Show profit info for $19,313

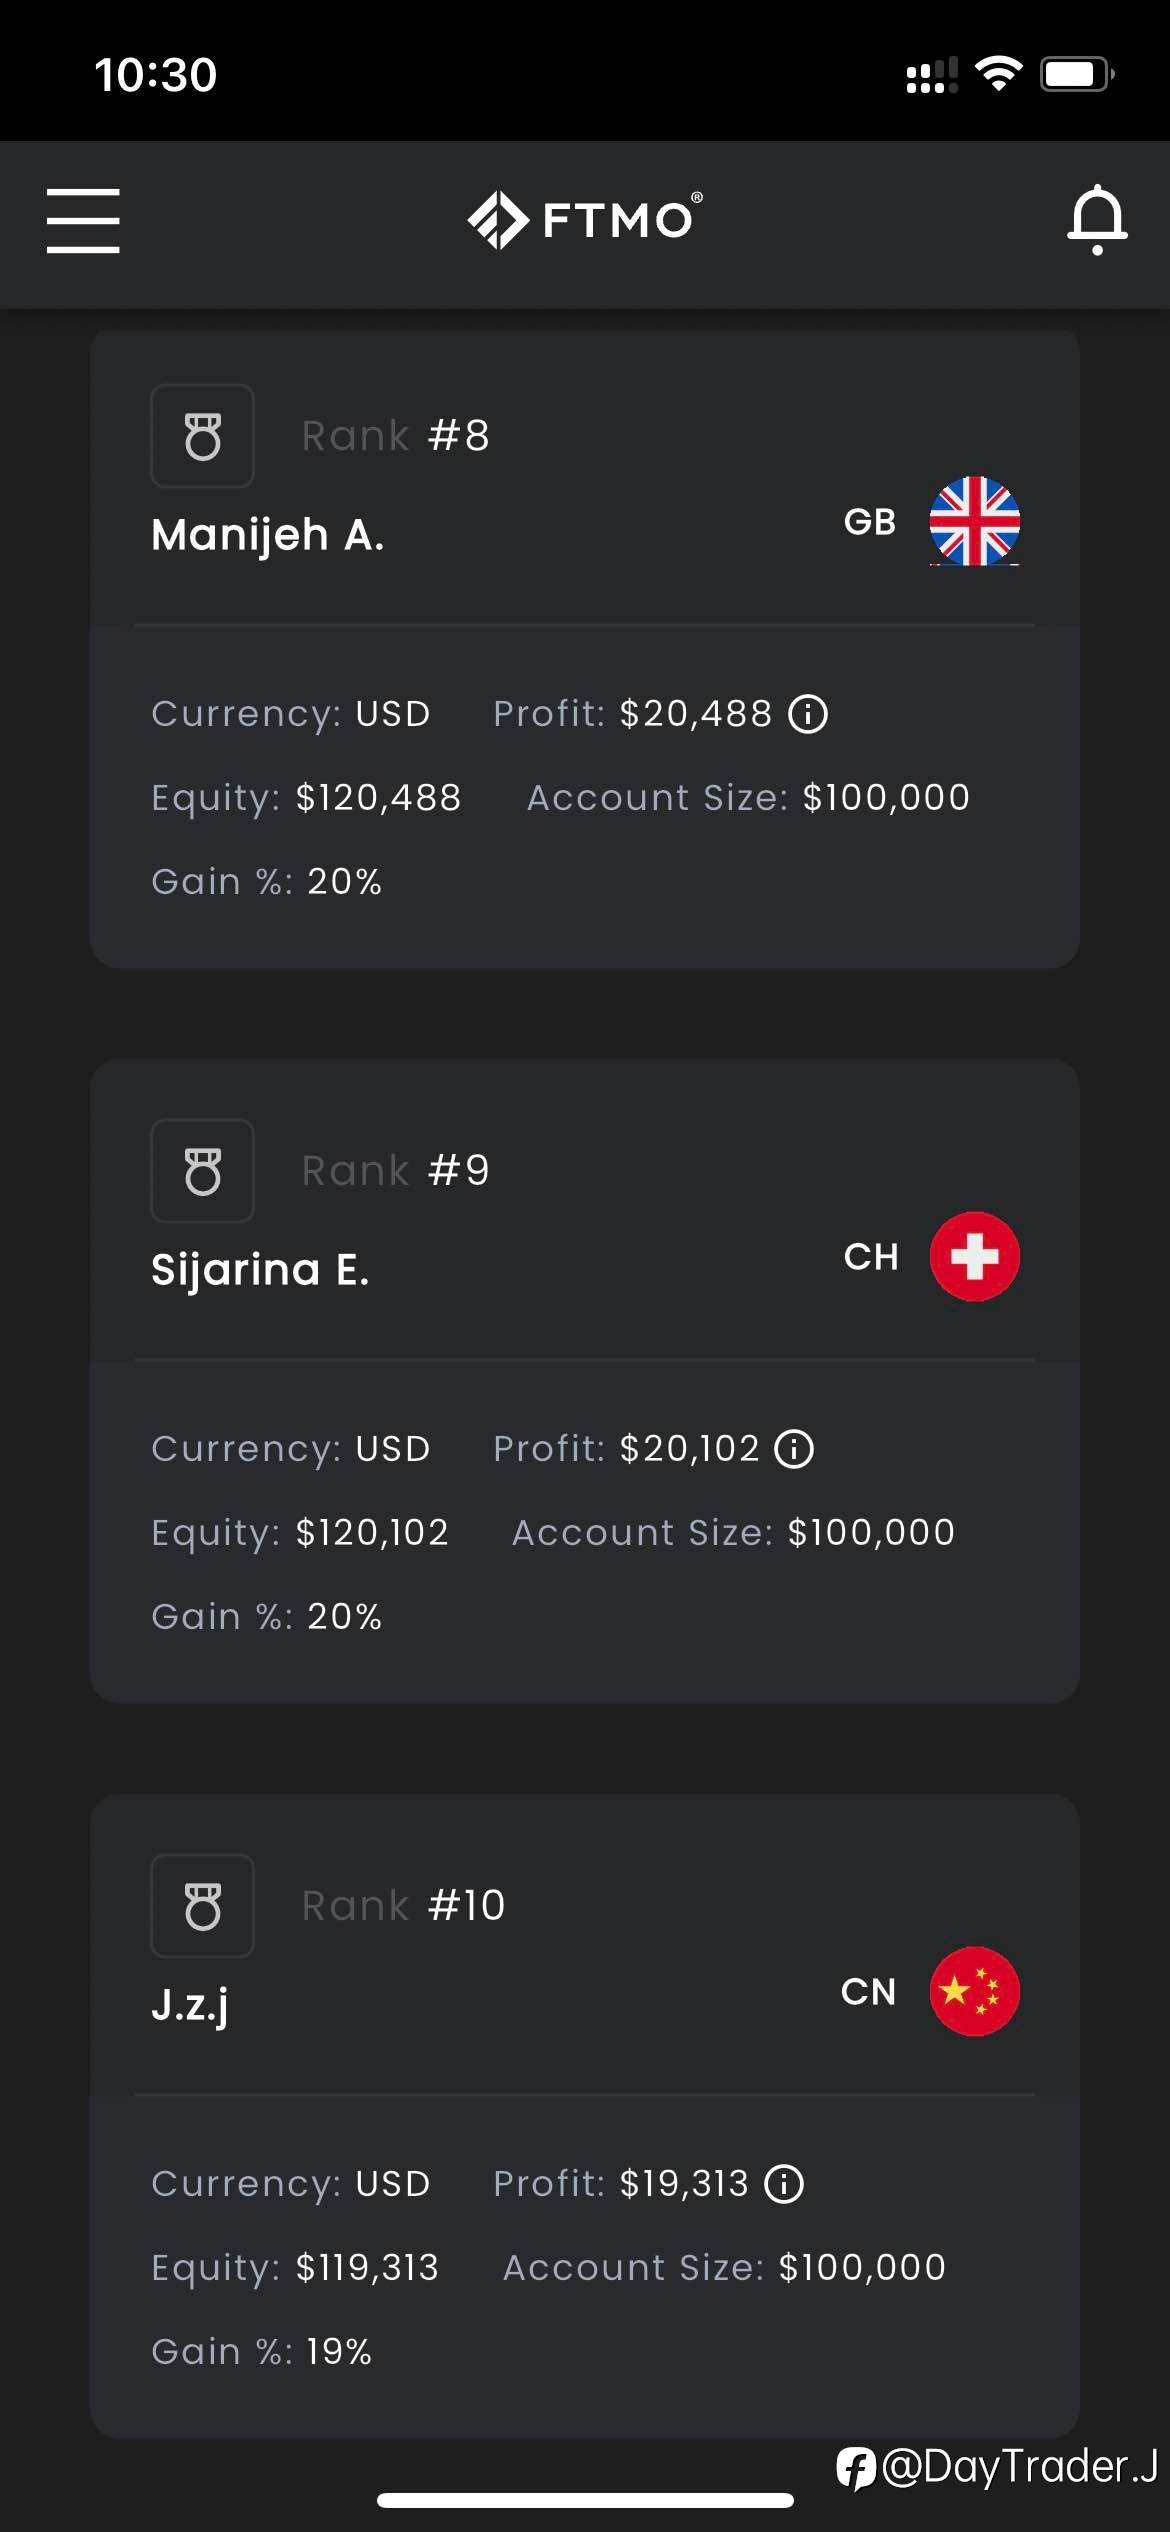784,2184
